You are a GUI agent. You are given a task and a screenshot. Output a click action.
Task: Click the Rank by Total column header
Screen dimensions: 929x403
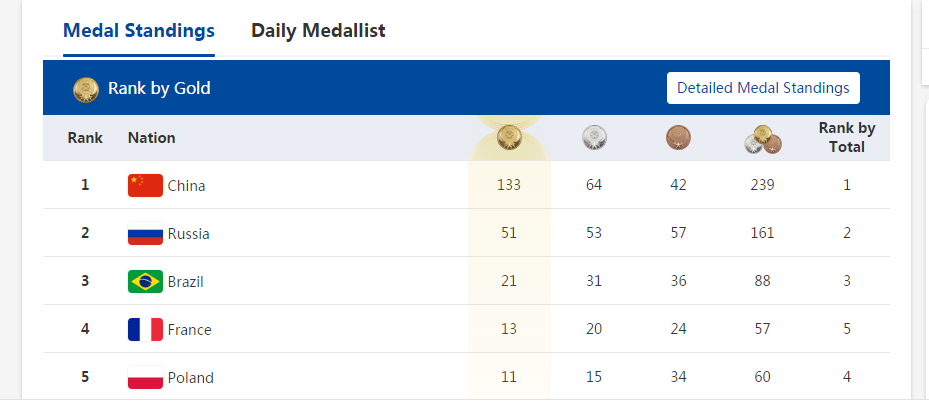(847, 137)
